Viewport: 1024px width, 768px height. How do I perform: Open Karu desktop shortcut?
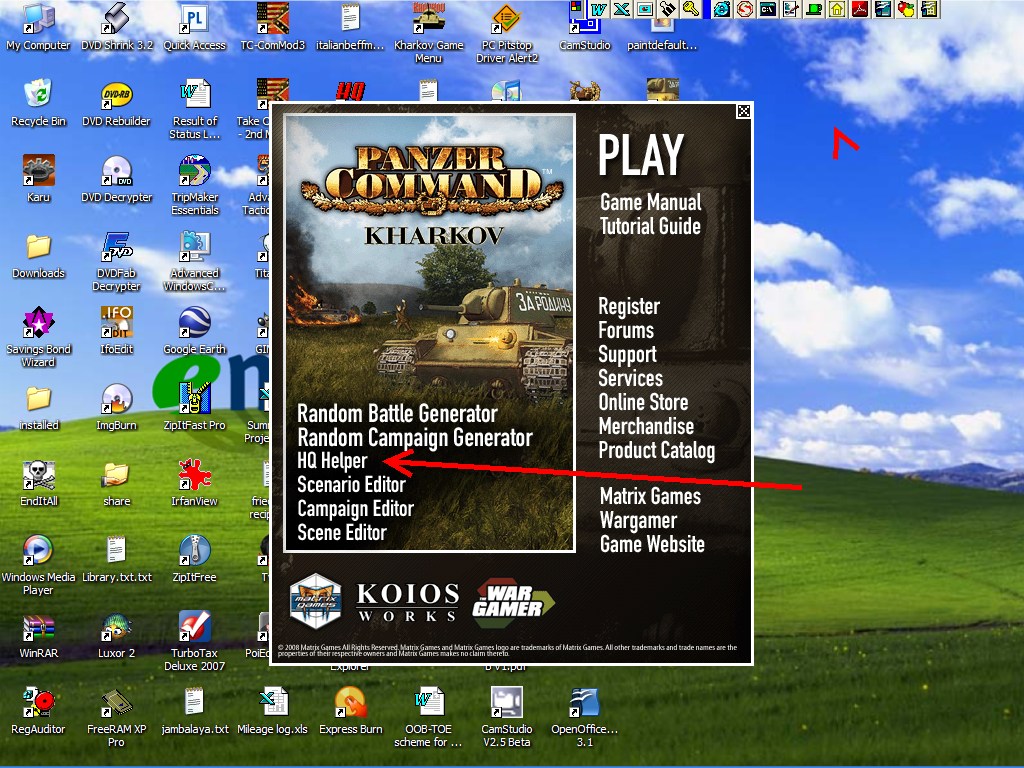point(38,179)
